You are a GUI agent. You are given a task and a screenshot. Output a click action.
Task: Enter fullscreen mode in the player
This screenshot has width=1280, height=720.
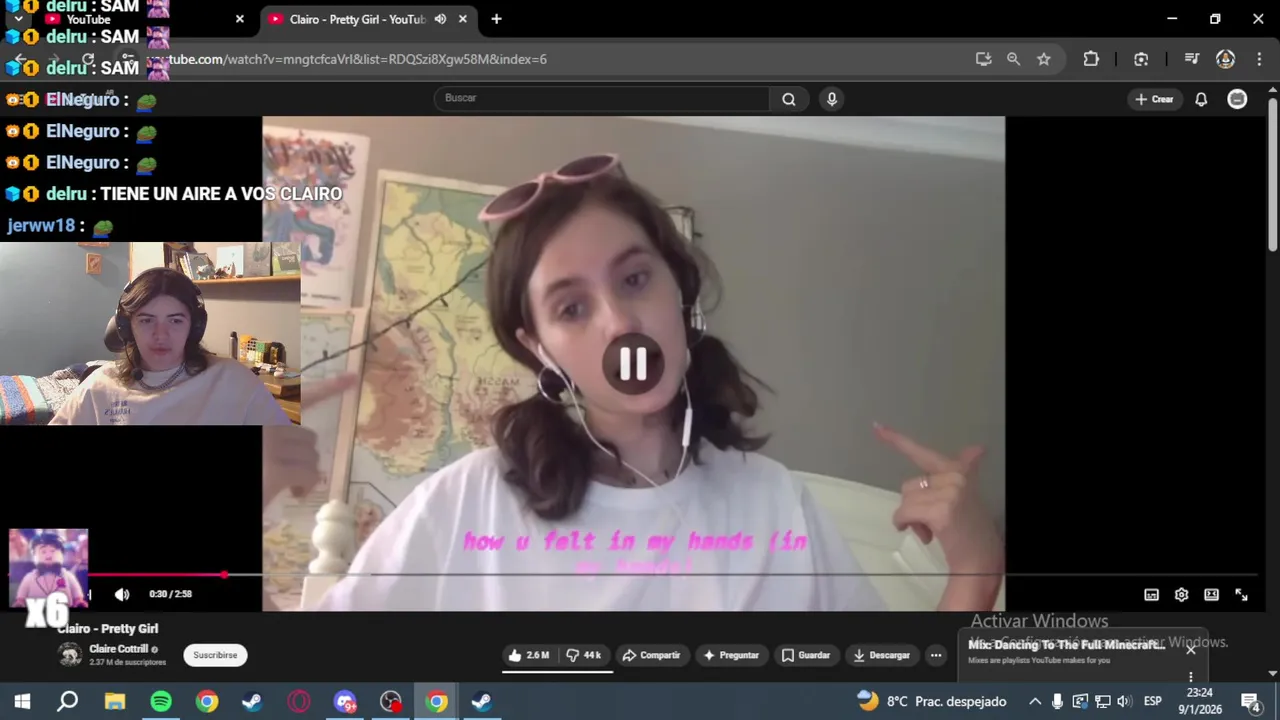[1241, 594]
